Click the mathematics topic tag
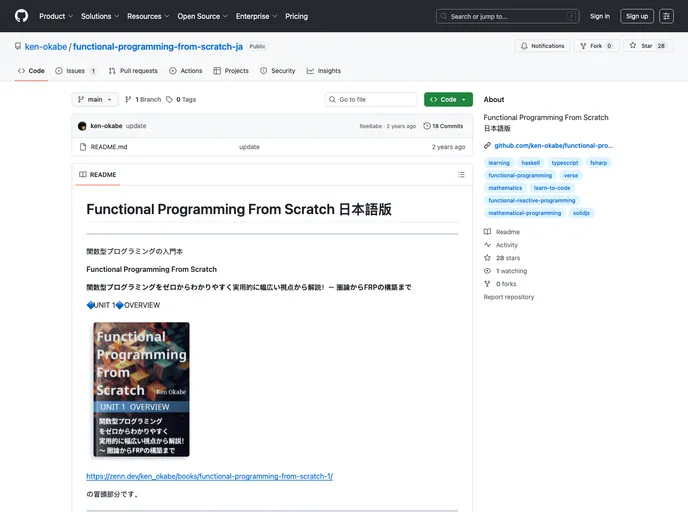This screenshot has width=688, height=512. point(505,188)
